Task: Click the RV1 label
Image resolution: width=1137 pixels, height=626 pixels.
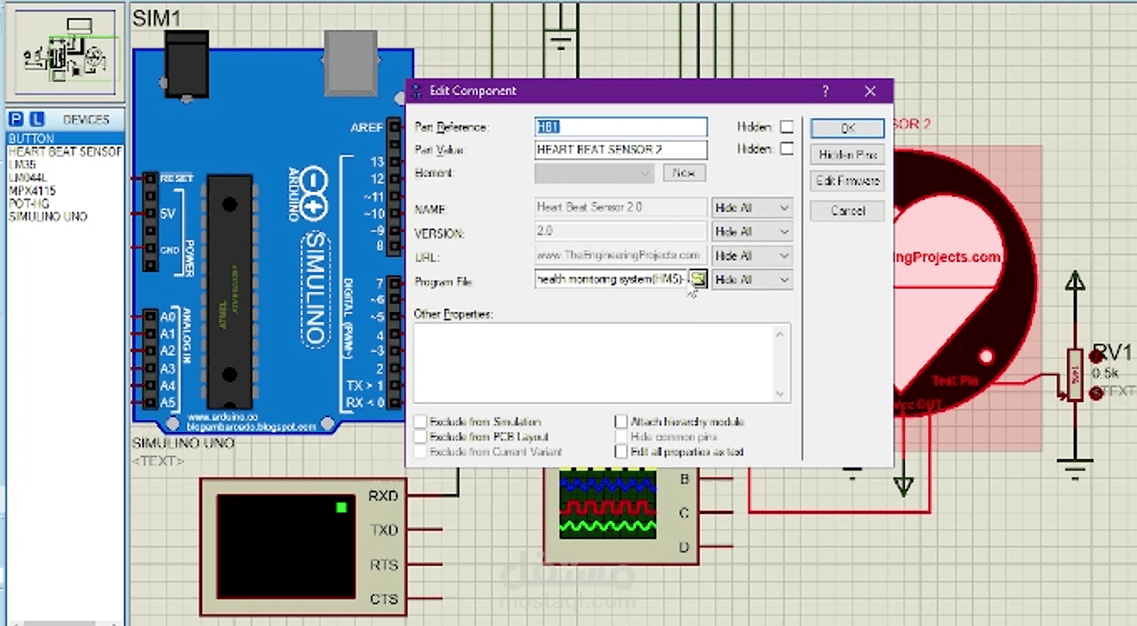Action: (1112, 353)
